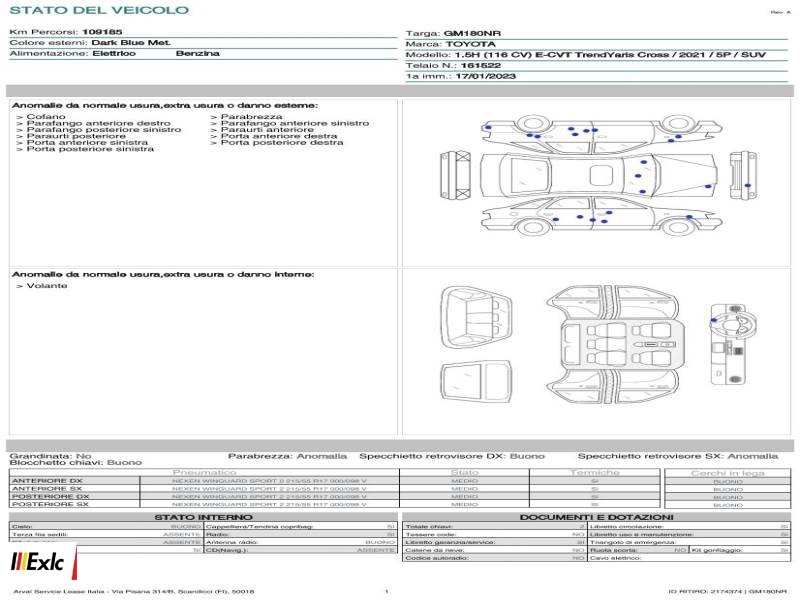
Task: Click the 'Pneumatico' column header
Action: [x=205, y=473]
